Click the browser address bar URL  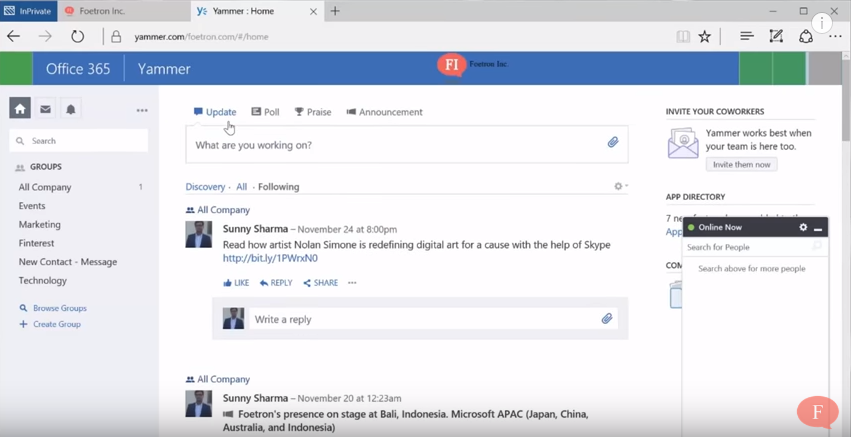201,37
